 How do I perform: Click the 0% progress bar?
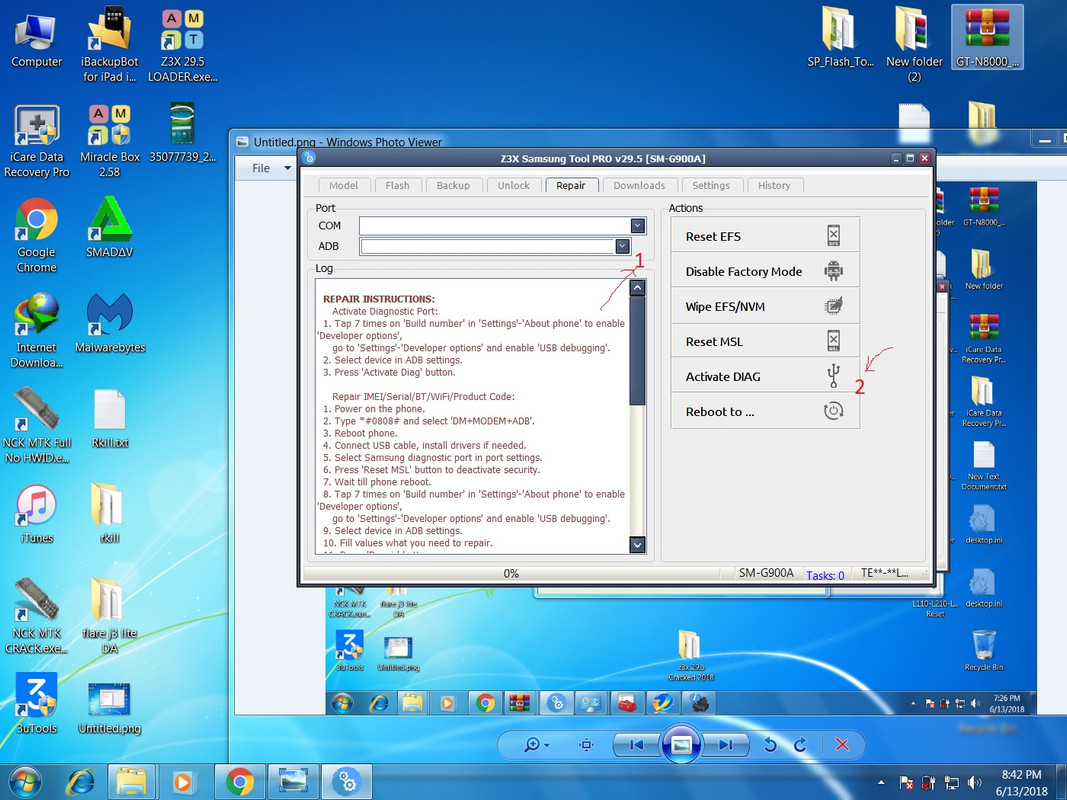pos(511,573)
